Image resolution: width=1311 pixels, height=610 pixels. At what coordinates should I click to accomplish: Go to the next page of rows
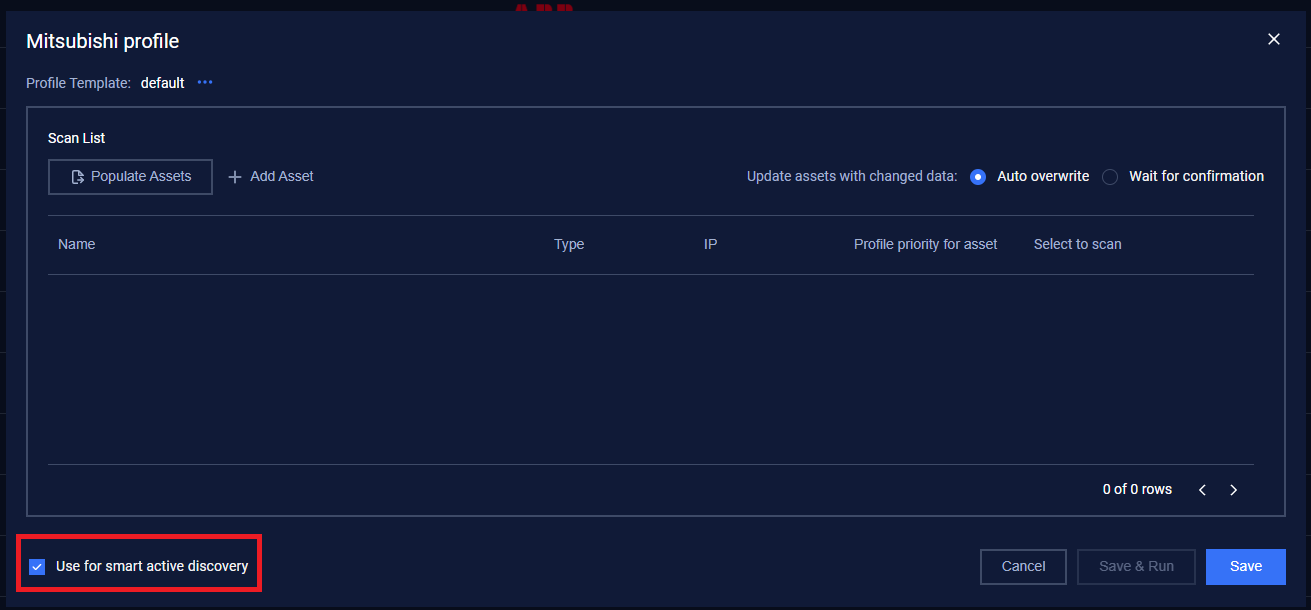1234,490
